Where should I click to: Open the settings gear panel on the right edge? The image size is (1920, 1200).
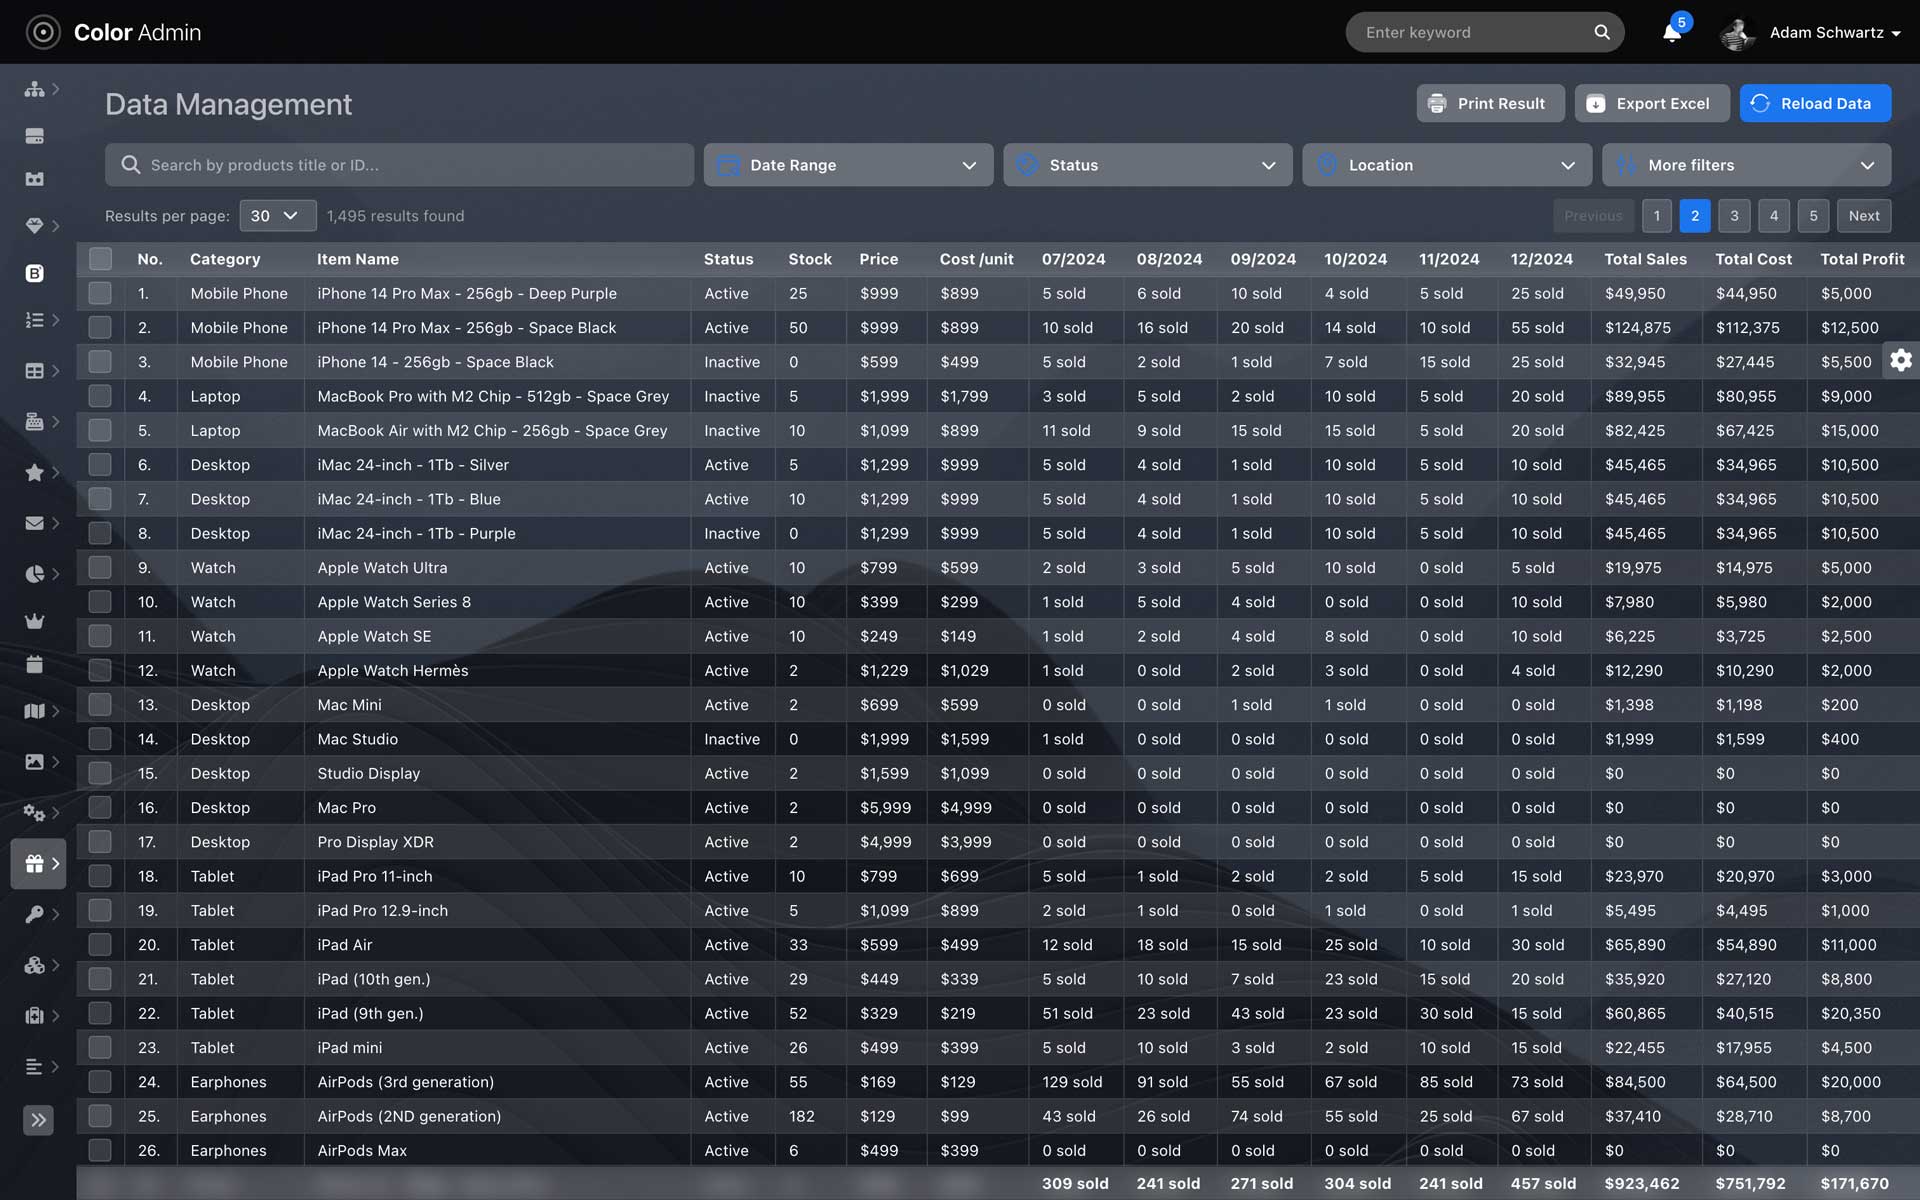click(x=1900, y=360)
